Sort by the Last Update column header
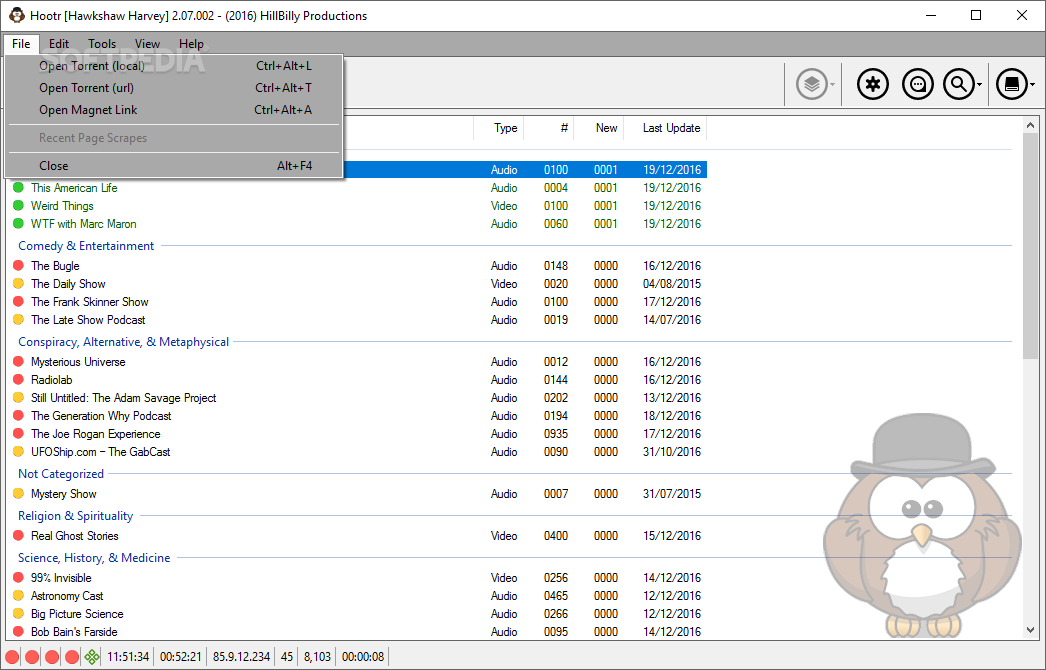1046x670 pixels. (x=665, y=128)
